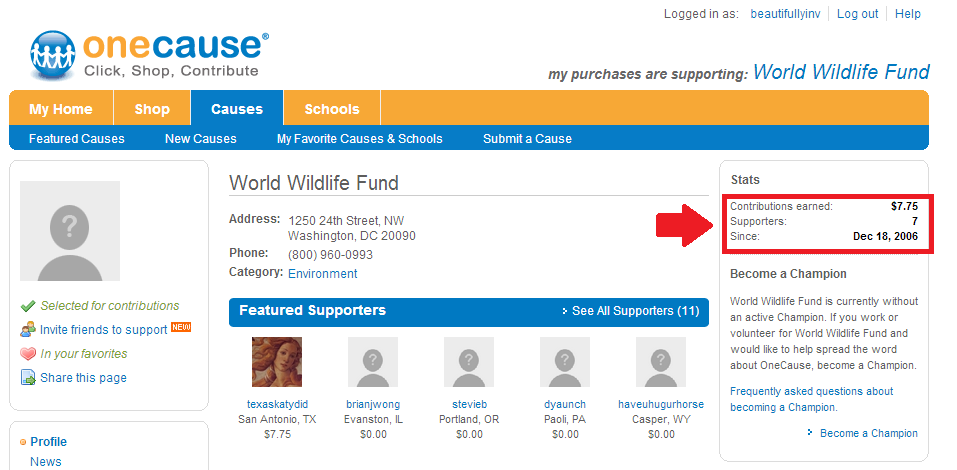Select the Profile item in the sidebar
This screenshot has height=470, width=957.
[x=48, y=442]
